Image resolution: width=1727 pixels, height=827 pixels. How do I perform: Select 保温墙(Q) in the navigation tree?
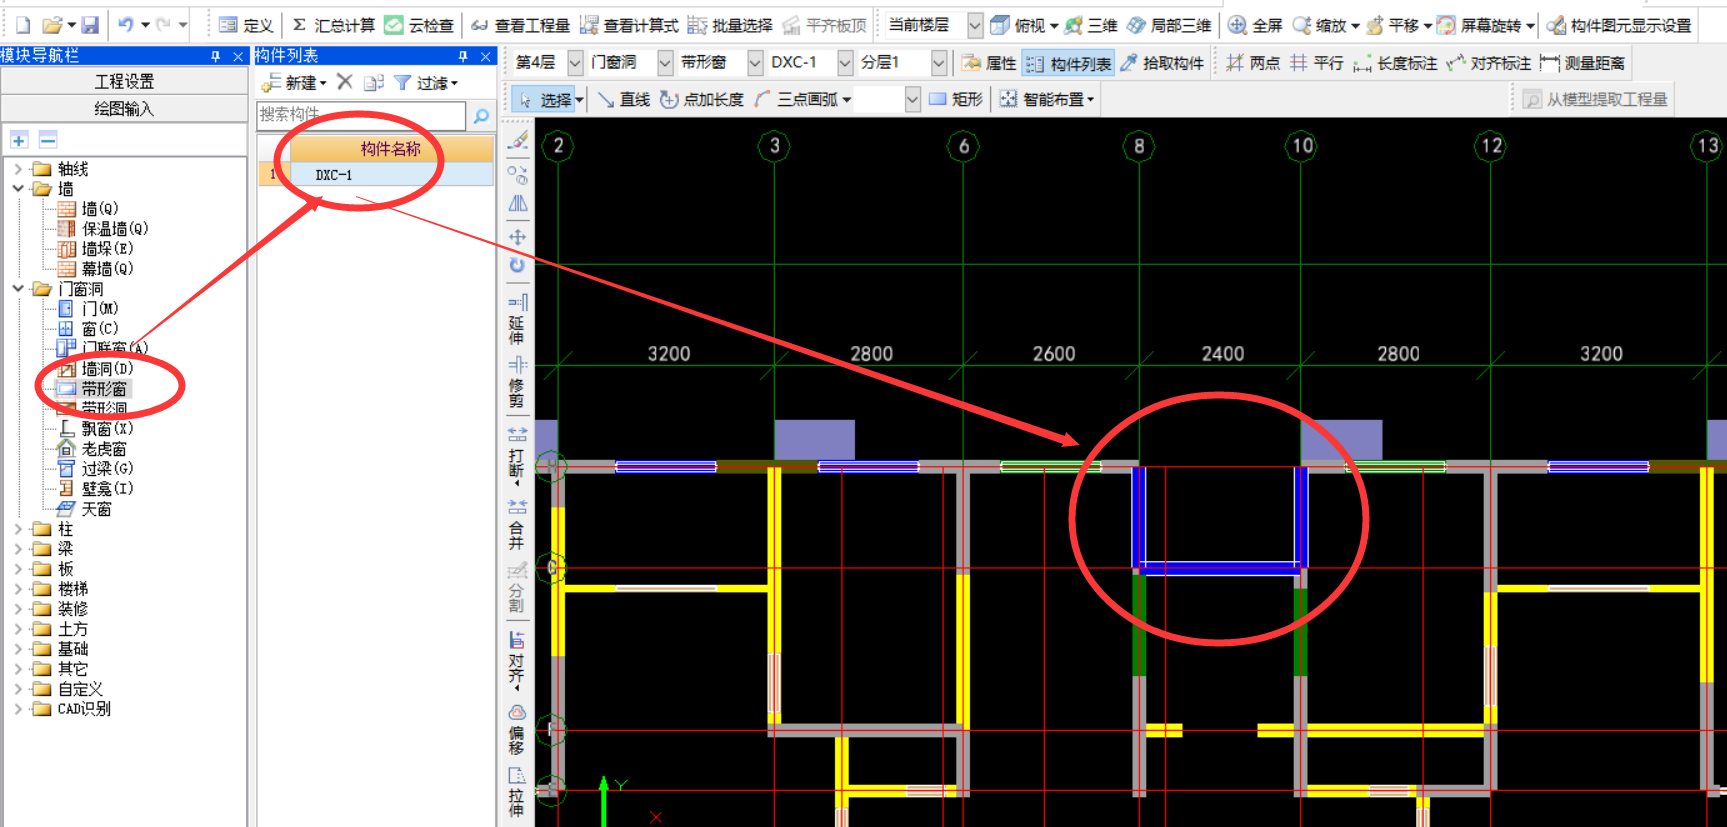(115, 228)
